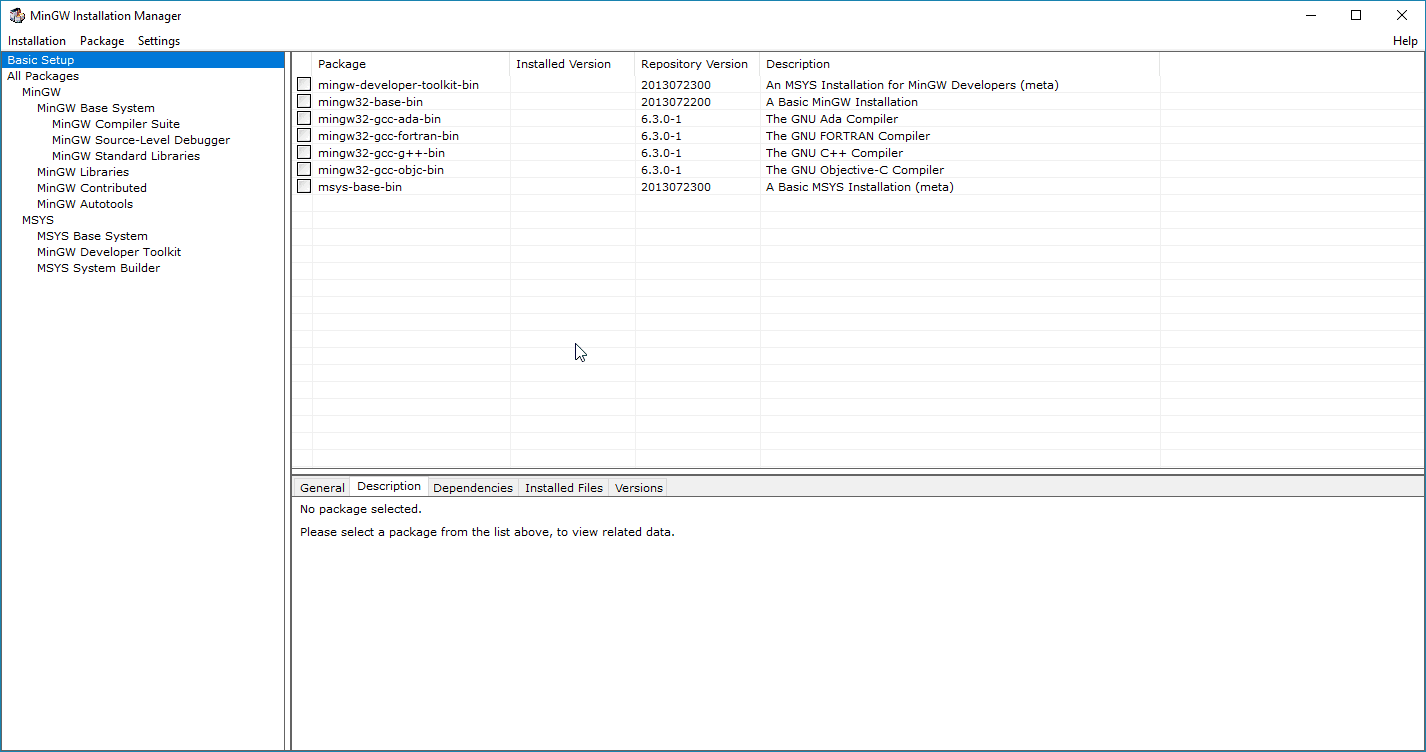
Task: Click description 'The GNU Objective-C Compiler'
Action: pos(855,170)
